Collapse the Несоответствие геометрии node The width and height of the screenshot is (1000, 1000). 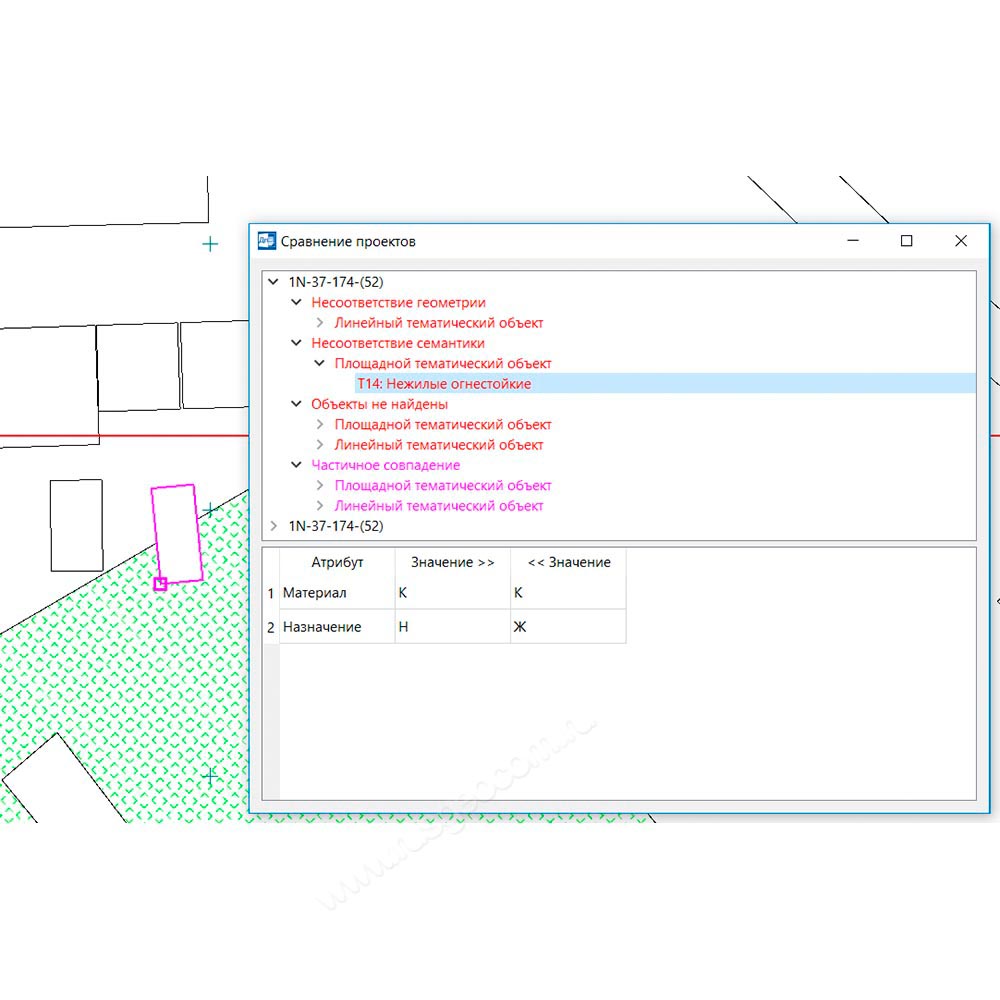click(296, 302)
